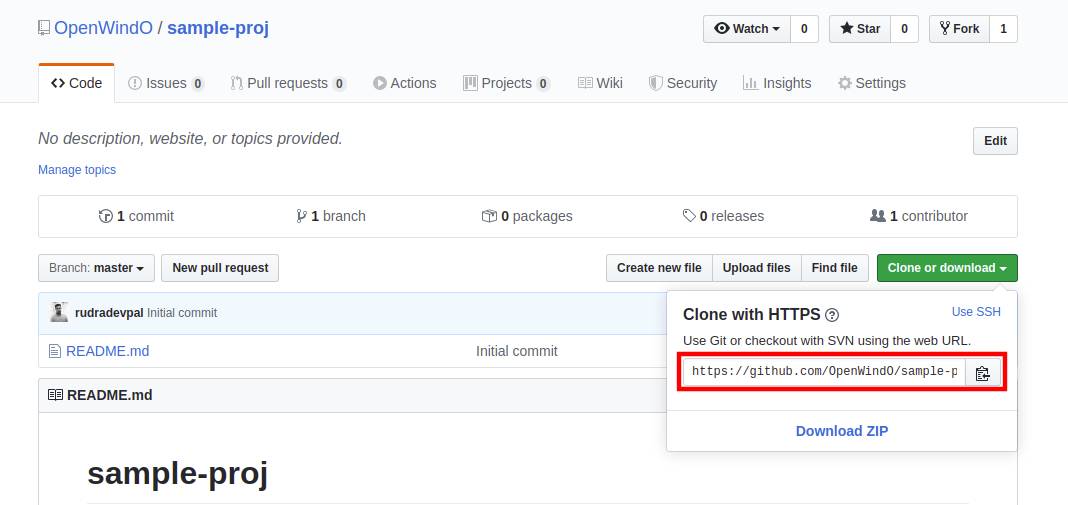Switch to Use SSH

(x=976, y=311)
